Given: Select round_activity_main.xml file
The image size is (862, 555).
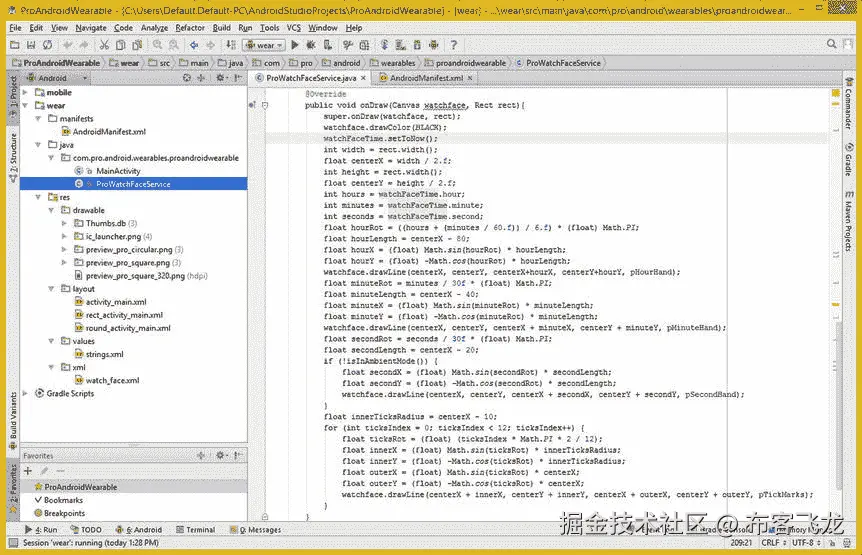Looking at the screenshot, I should pyautogui.click(x=128, y=328).
